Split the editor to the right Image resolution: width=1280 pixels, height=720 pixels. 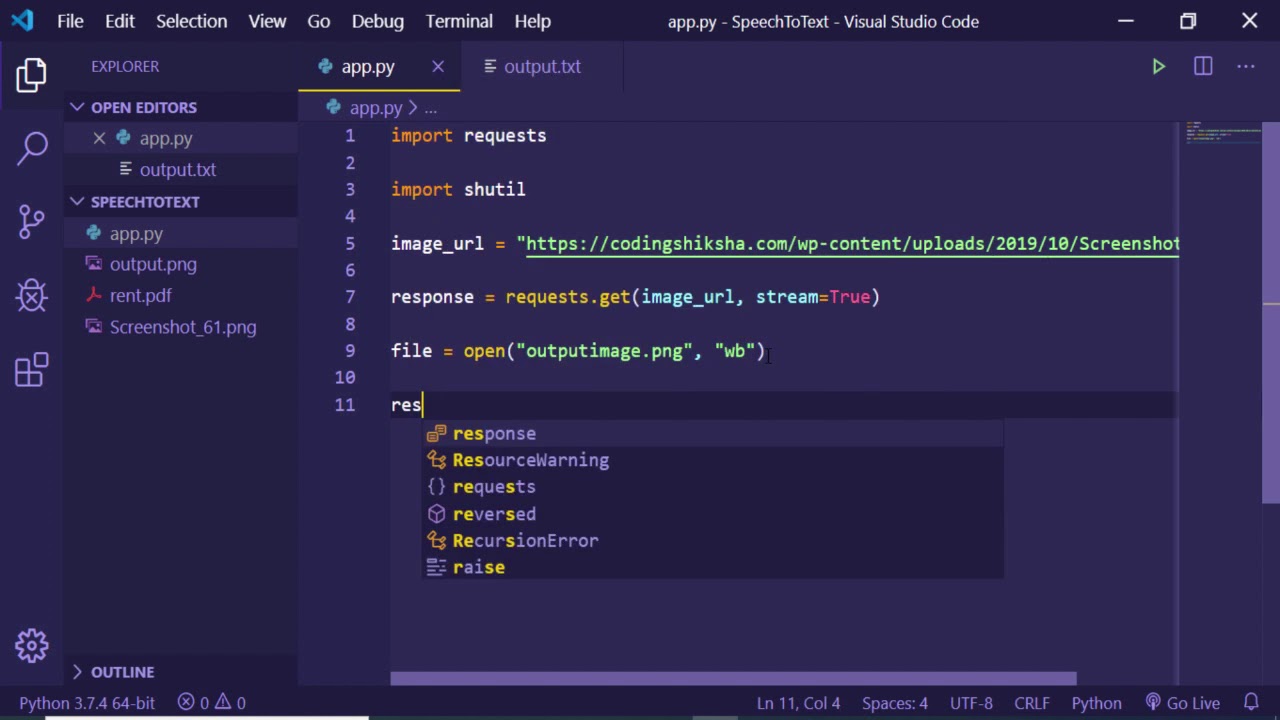(1203, 67)
